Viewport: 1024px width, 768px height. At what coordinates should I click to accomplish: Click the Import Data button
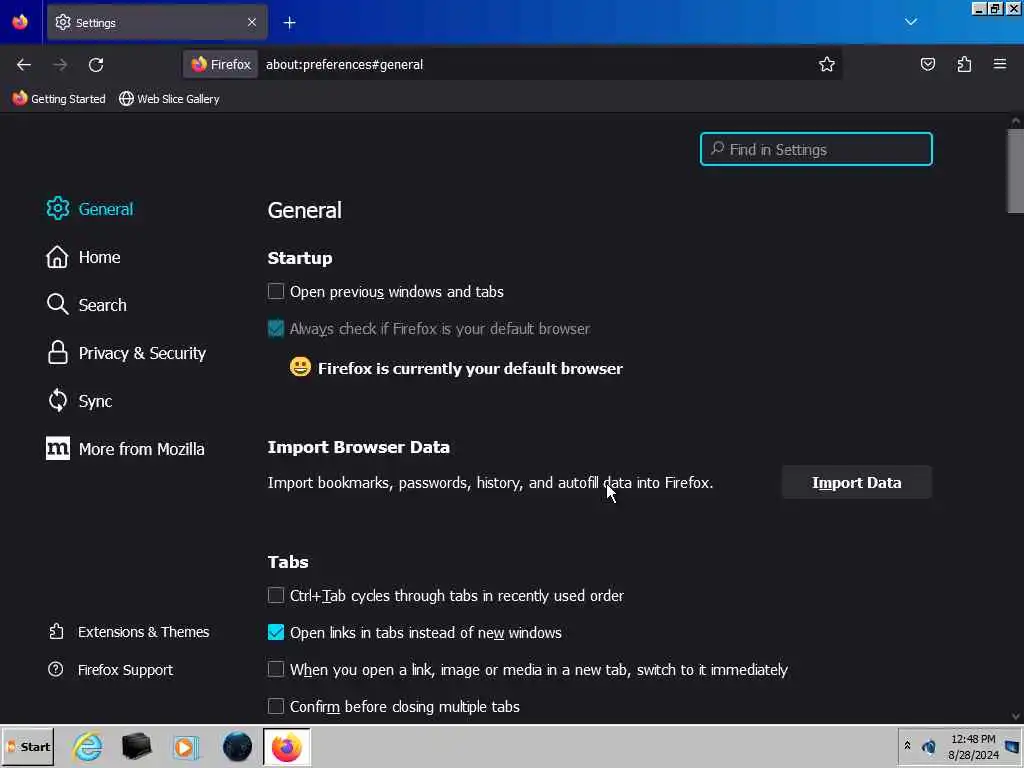tap(856, 483)
